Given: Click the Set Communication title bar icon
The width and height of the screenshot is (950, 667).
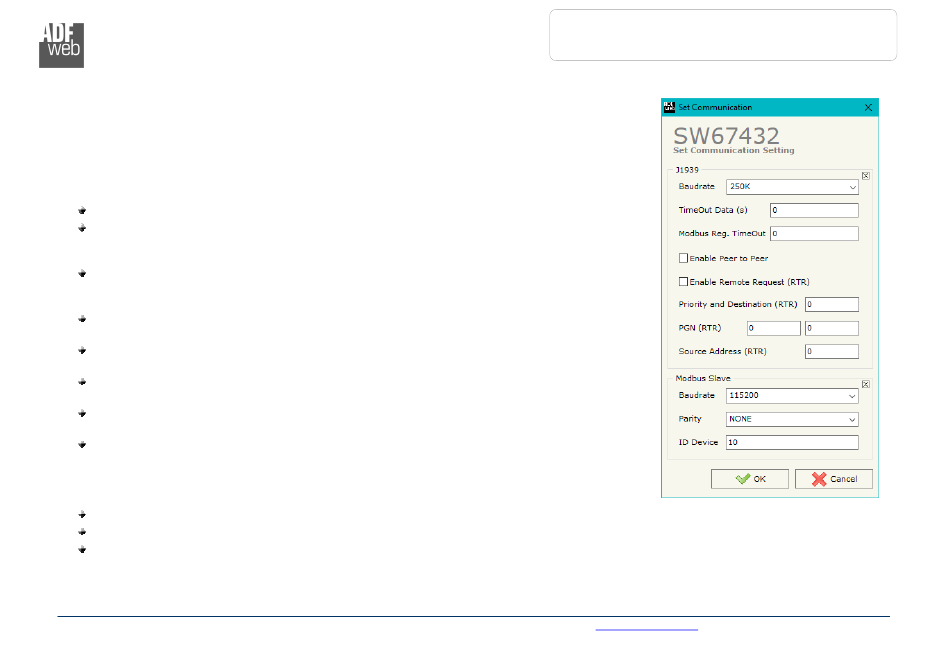Looking at the screenshot, I should coord(669,107).
